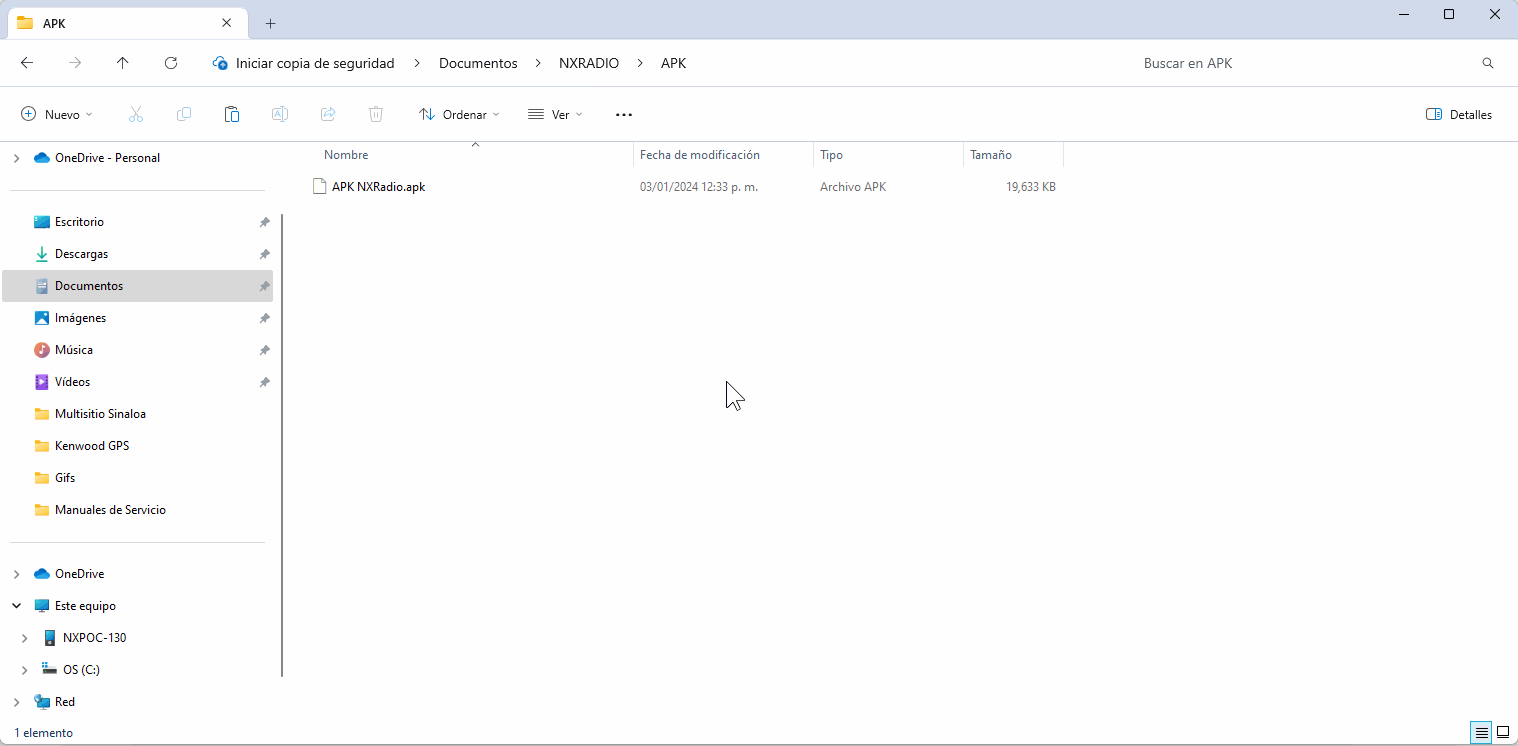This screenshot has height=746, width=1518.
Task: Open a new tab with plus button
Action: tap(270, 23)
